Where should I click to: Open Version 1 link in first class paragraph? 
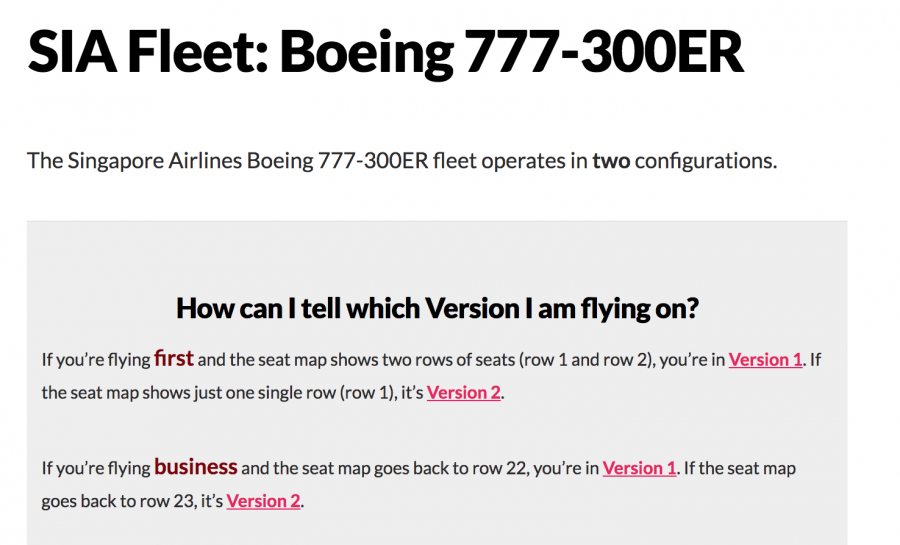(765, 360)
